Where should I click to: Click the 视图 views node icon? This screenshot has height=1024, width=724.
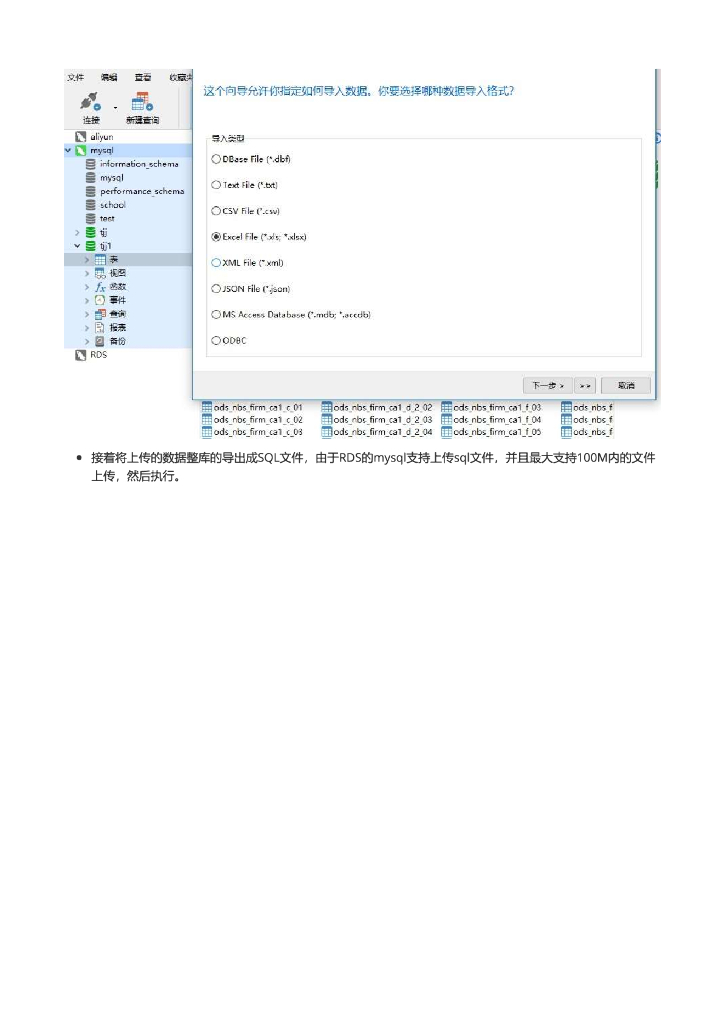pos(100,273)
